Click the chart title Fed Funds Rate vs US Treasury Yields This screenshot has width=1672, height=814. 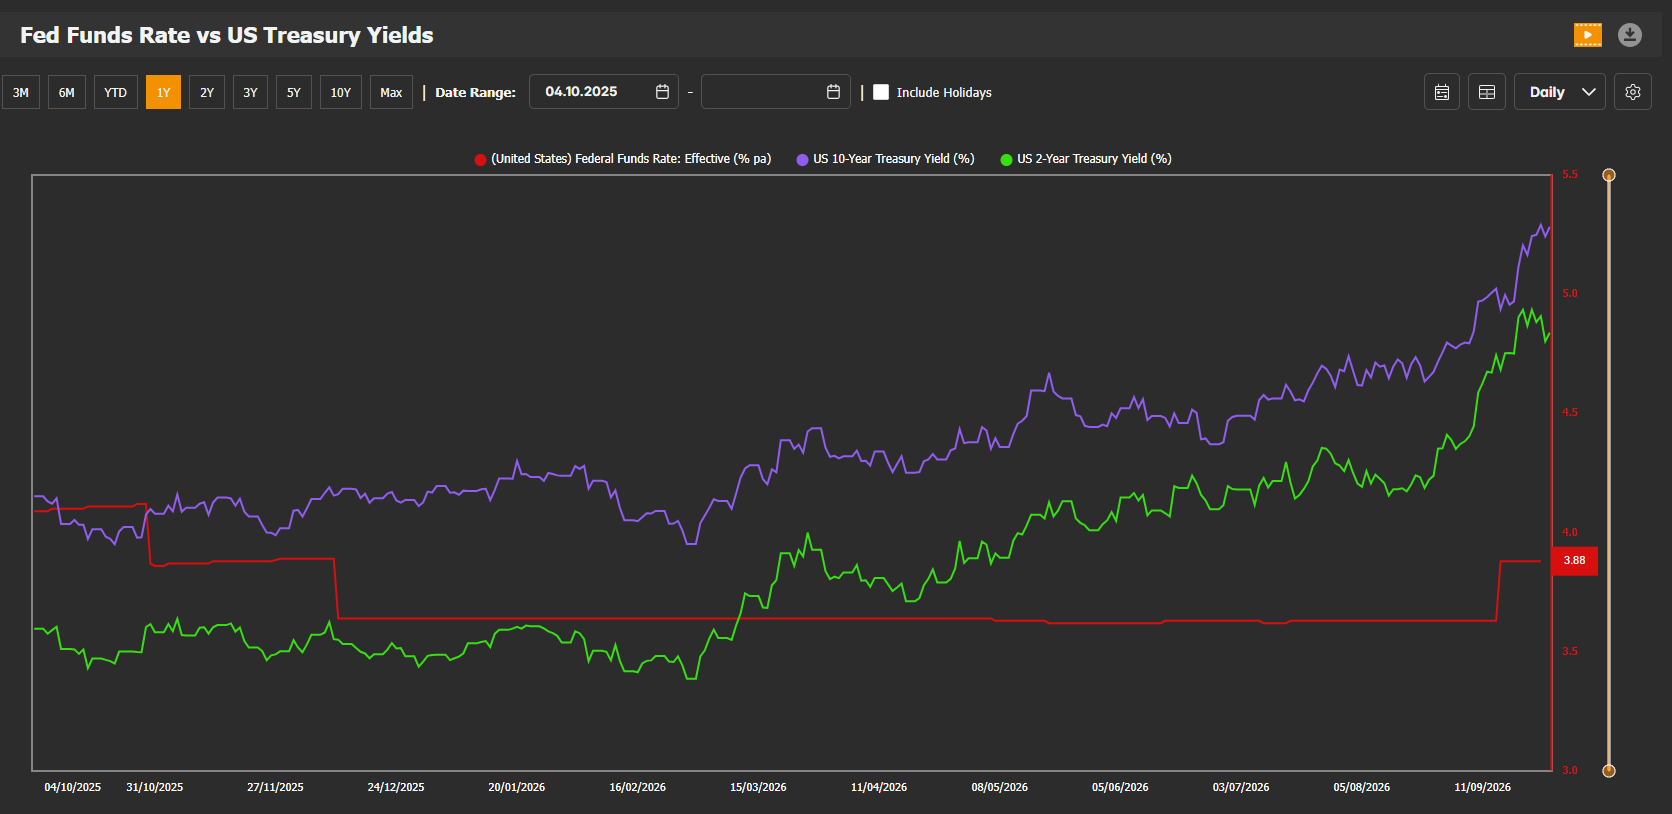227,35
